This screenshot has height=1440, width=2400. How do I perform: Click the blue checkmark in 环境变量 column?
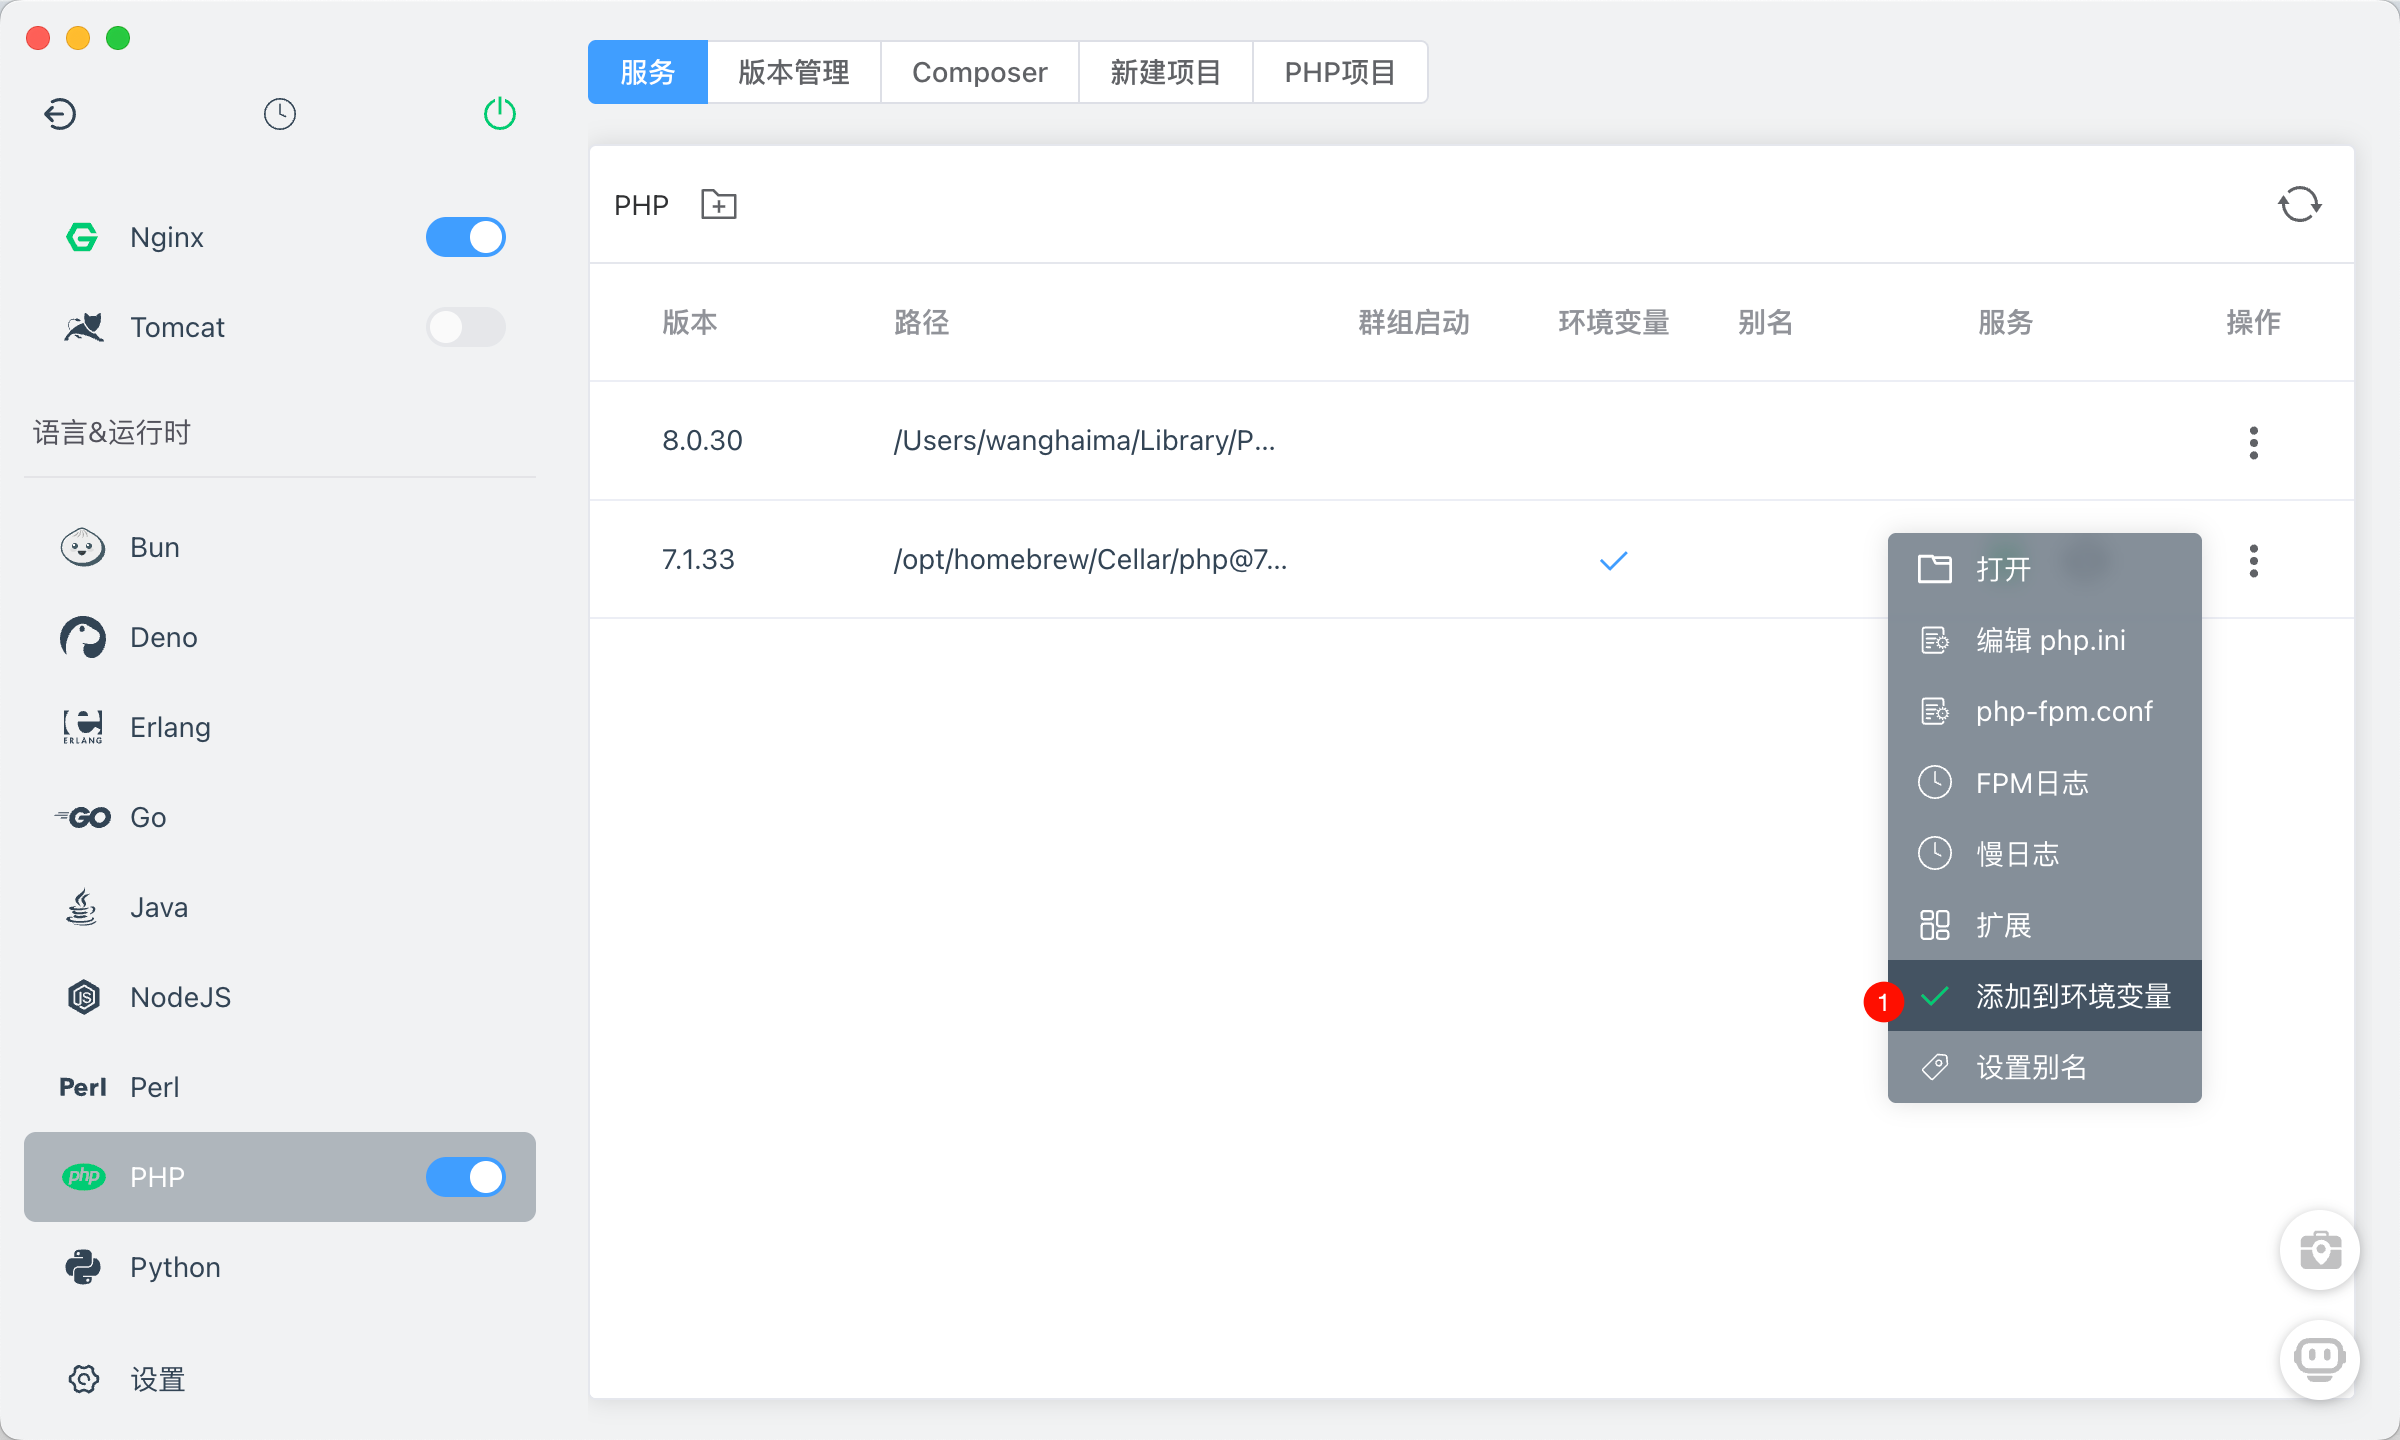1614,561
